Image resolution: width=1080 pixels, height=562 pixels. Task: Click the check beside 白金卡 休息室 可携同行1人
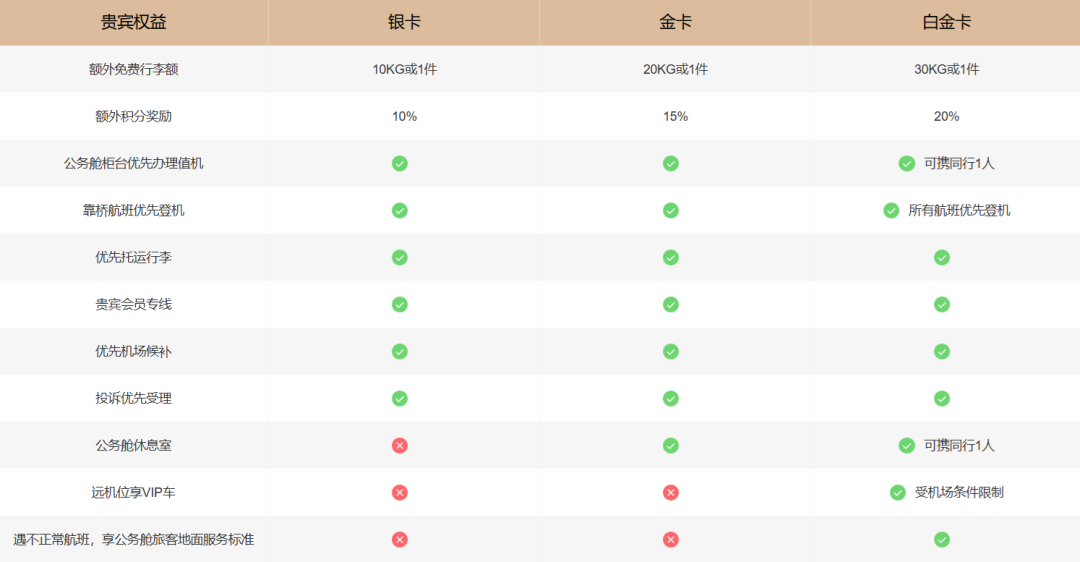906,446
